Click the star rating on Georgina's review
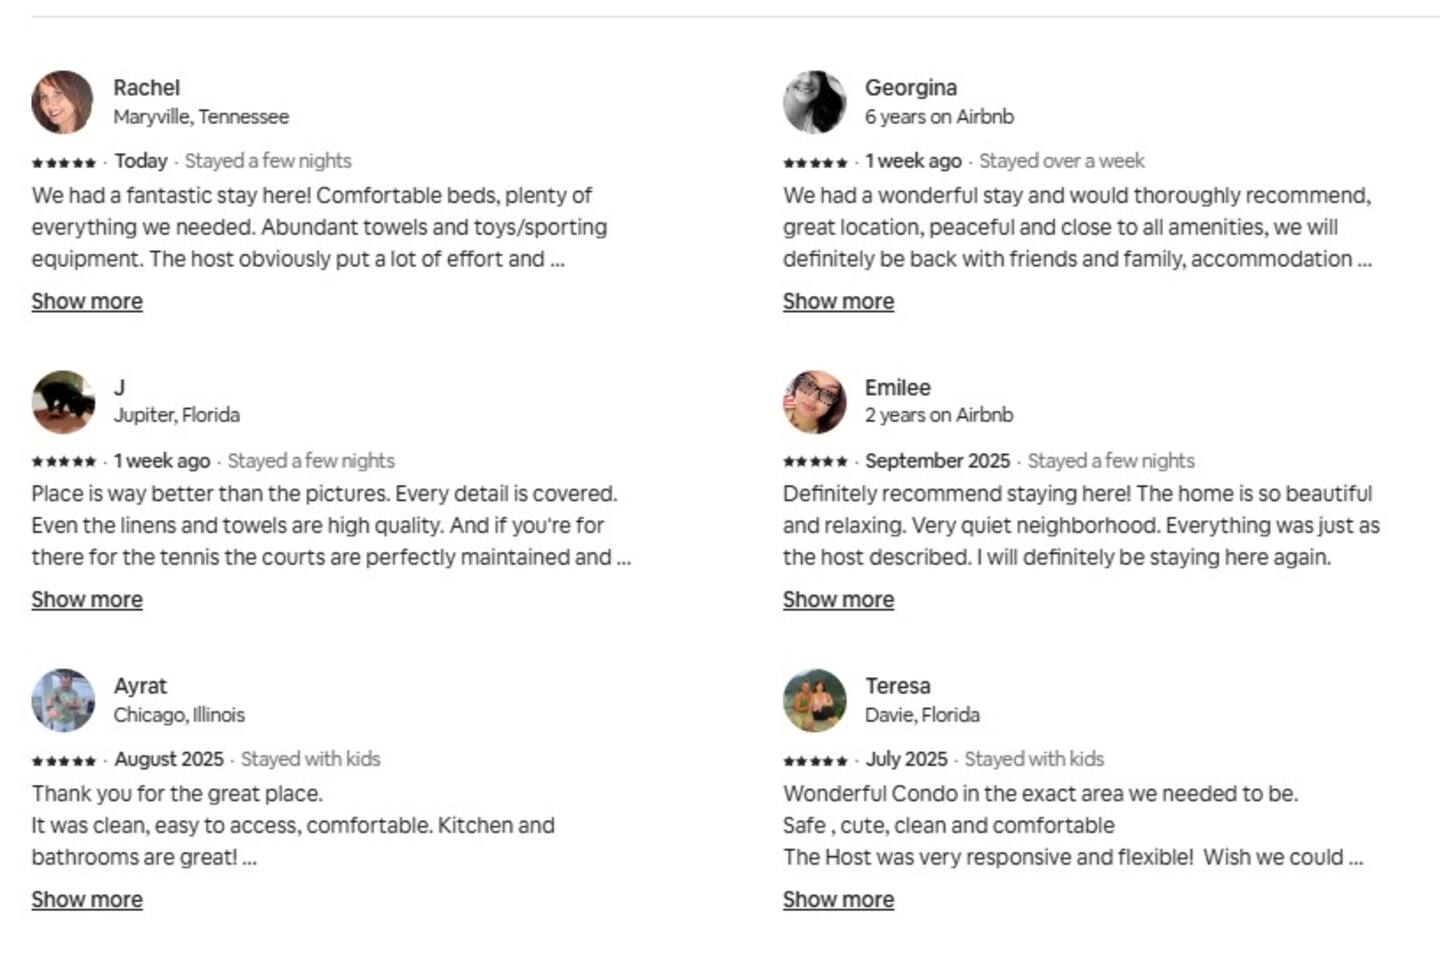The width and height of the screenshot is (1440, 960). [x=815, y=162]
